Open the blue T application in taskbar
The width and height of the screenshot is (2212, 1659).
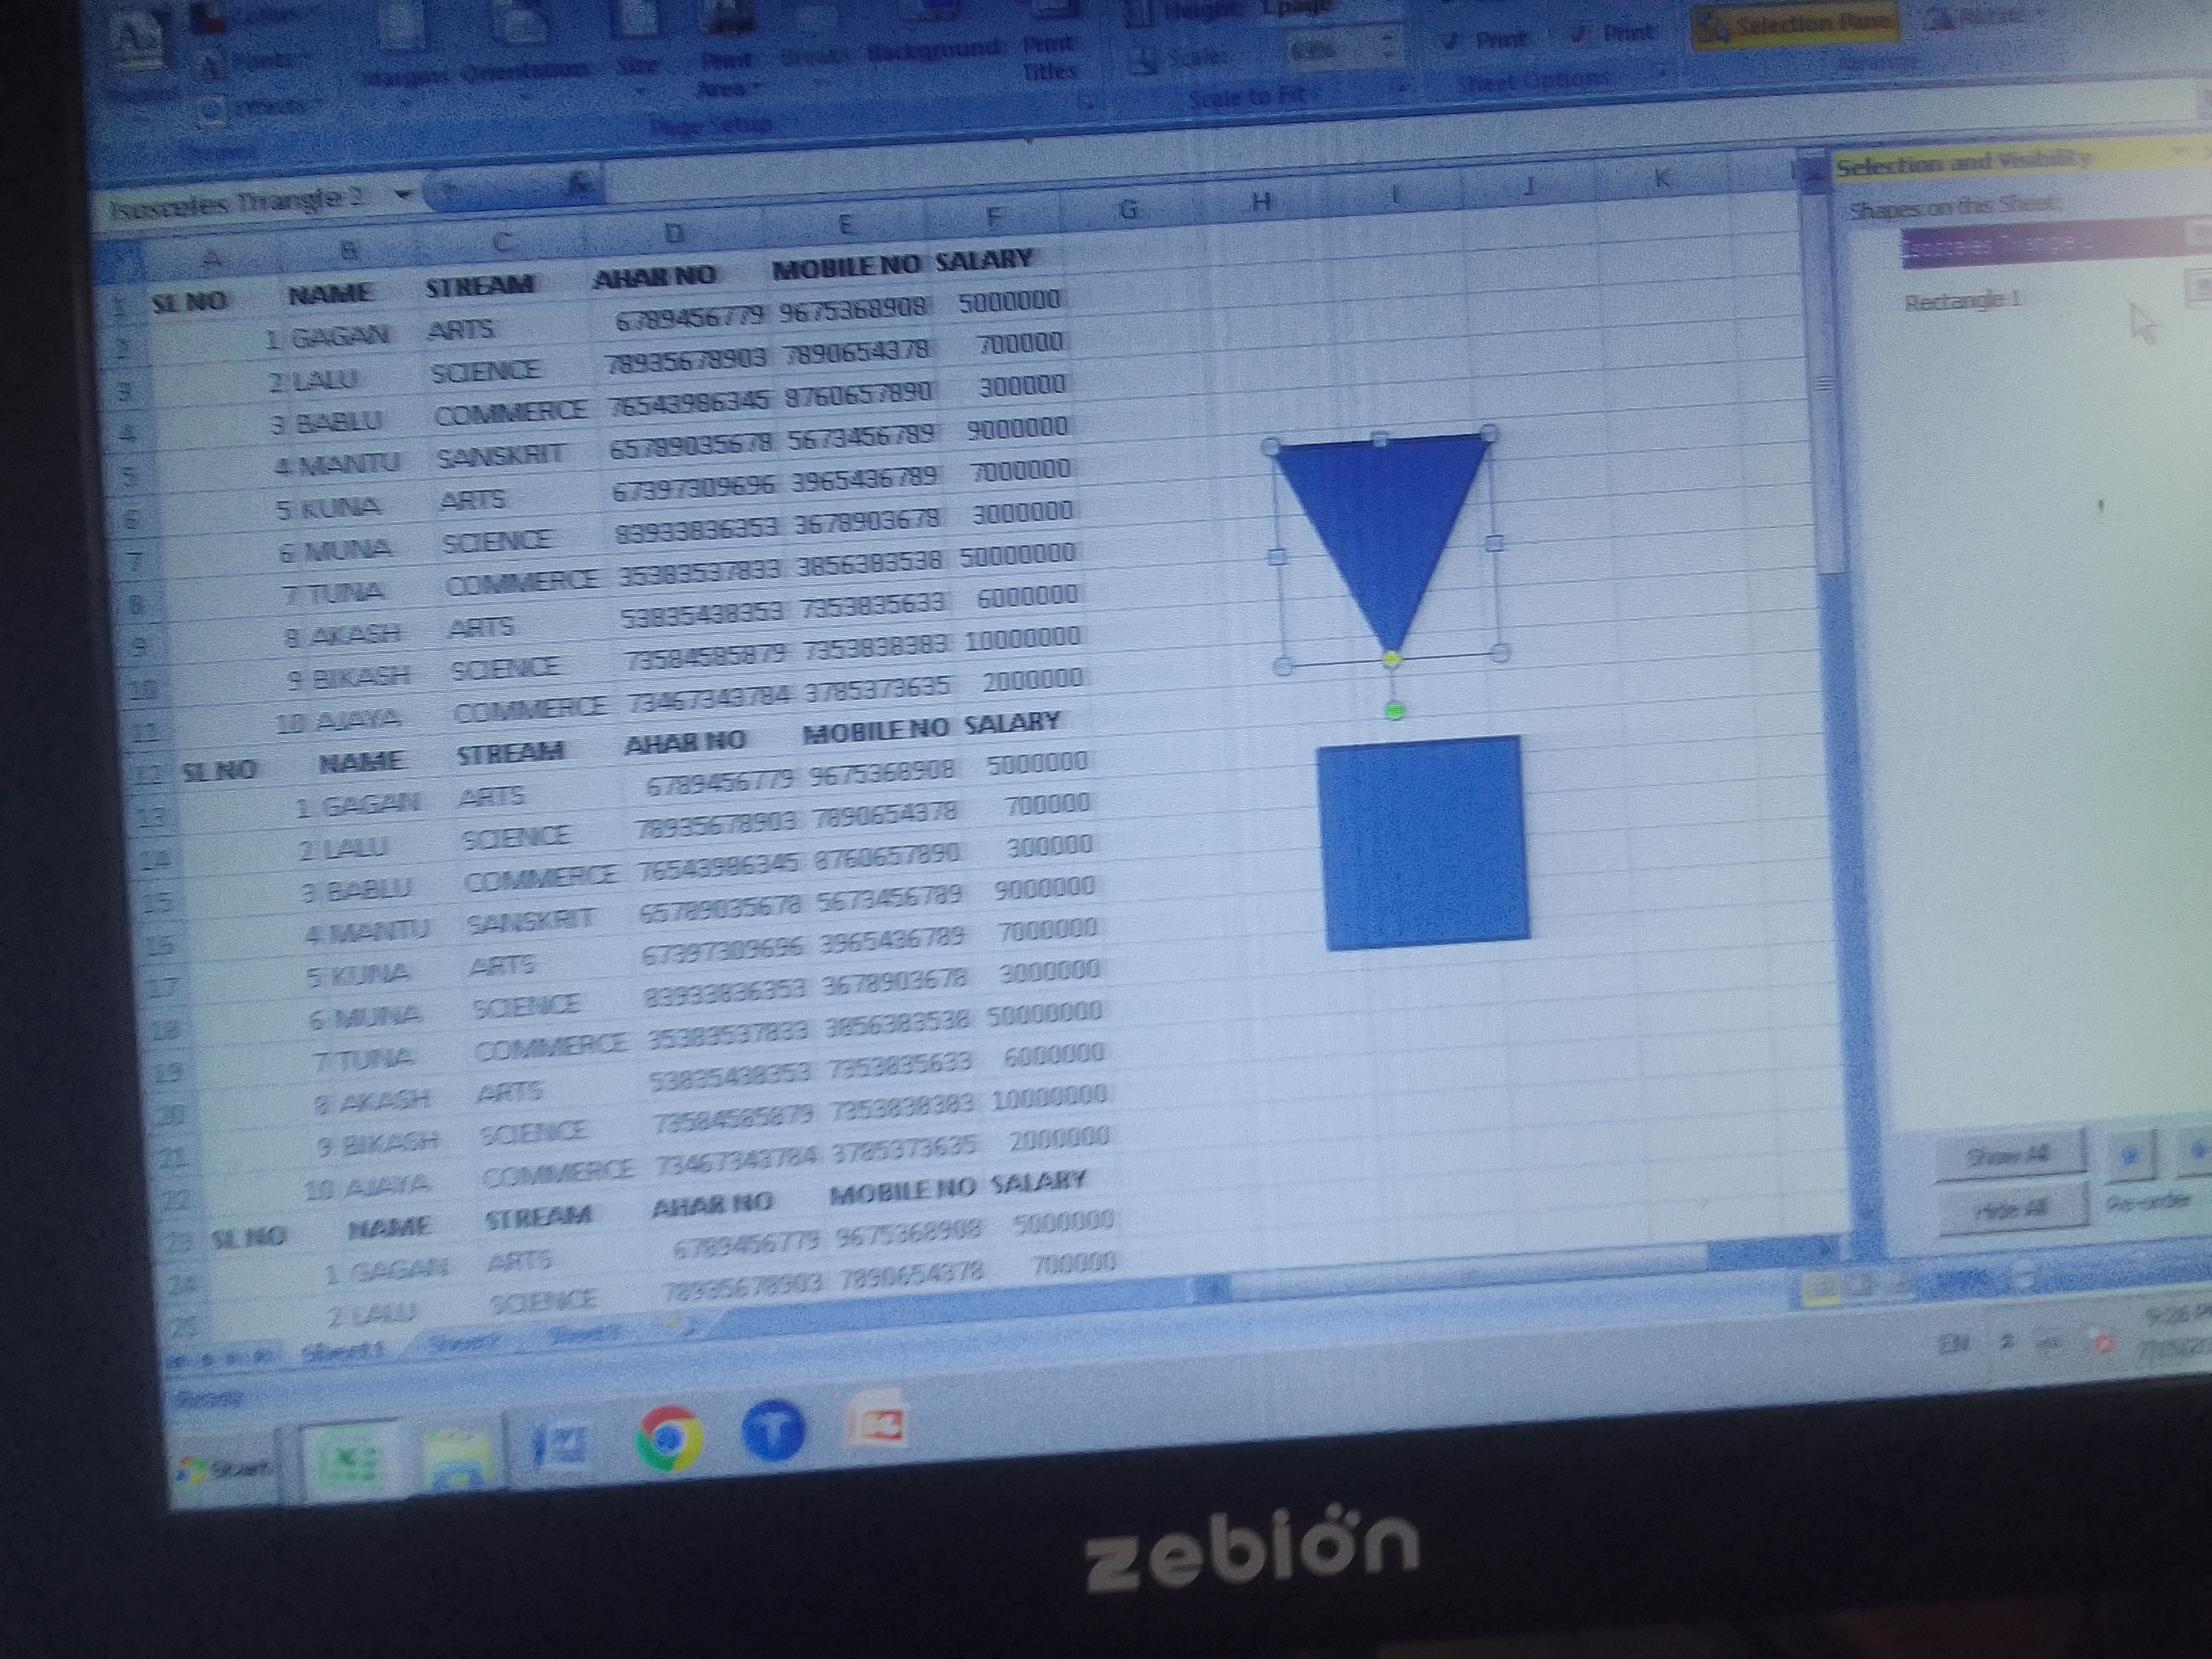point(773,1430)
